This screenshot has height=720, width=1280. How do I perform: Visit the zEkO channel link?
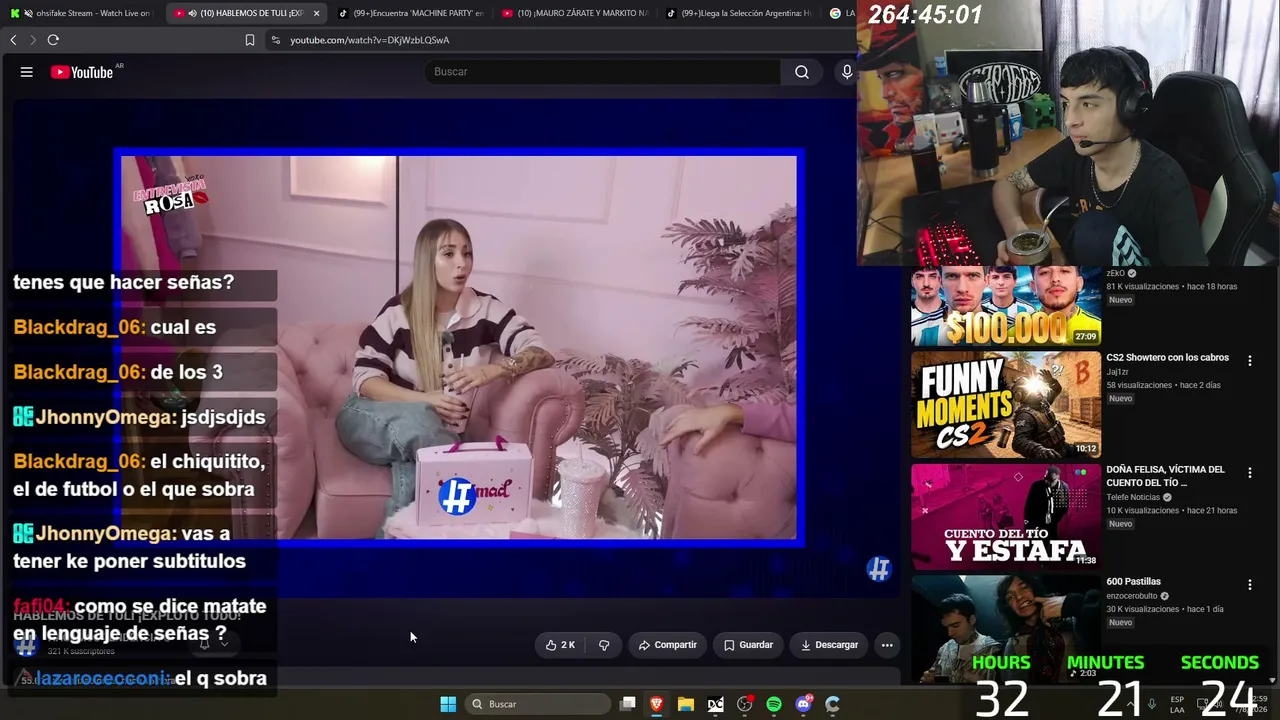coord(1116,273)
